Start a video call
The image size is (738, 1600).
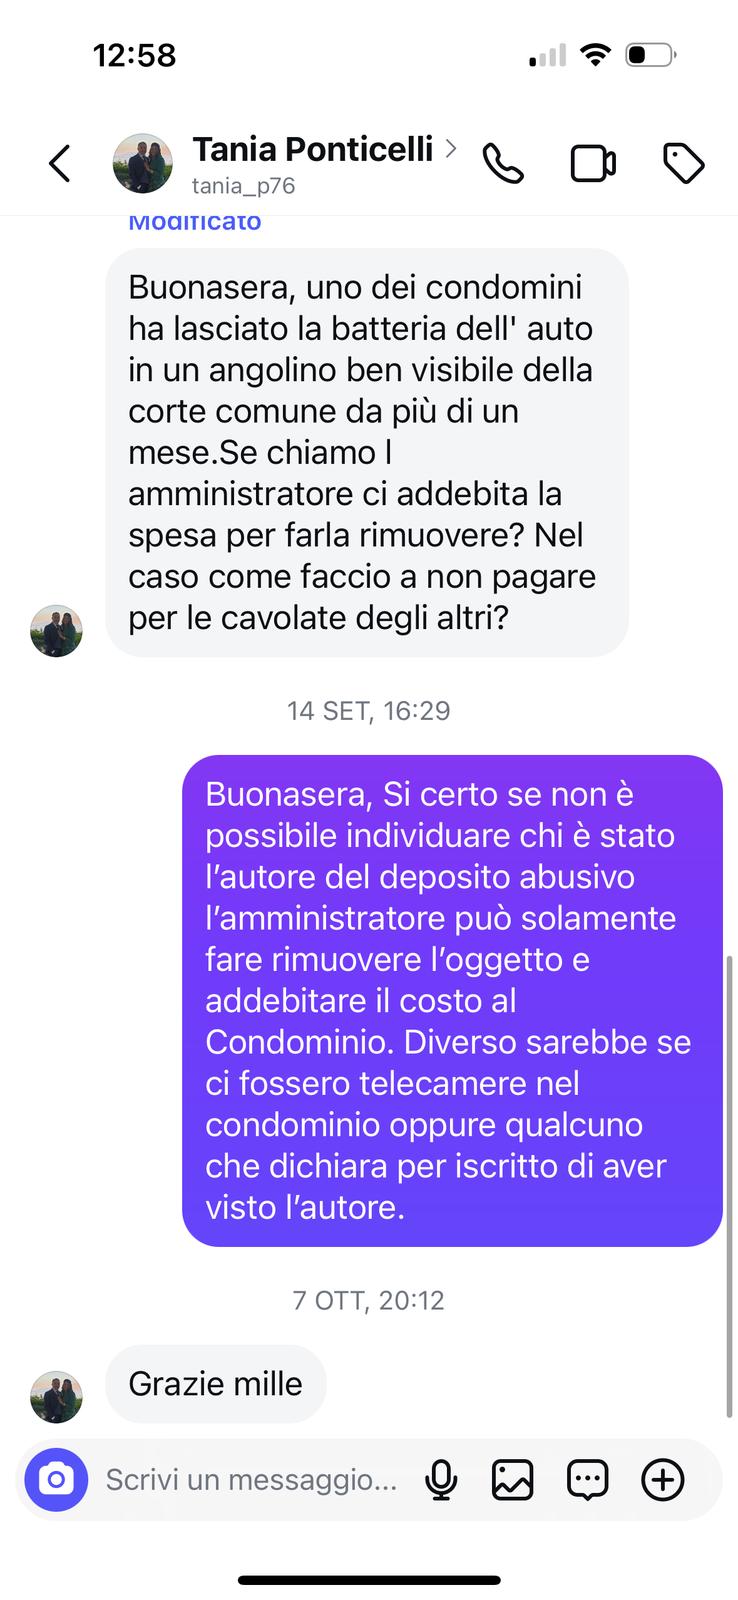coord(593,164)
